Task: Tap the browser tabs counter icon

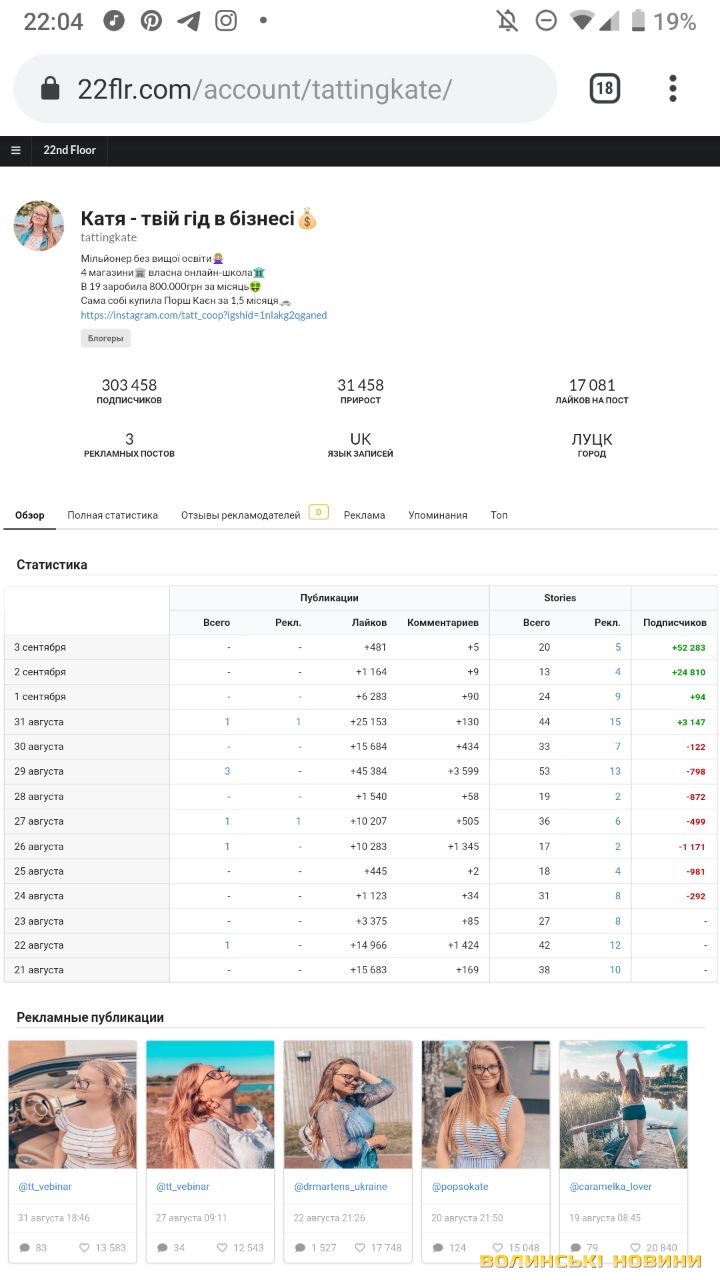Action: click(604, 89)
